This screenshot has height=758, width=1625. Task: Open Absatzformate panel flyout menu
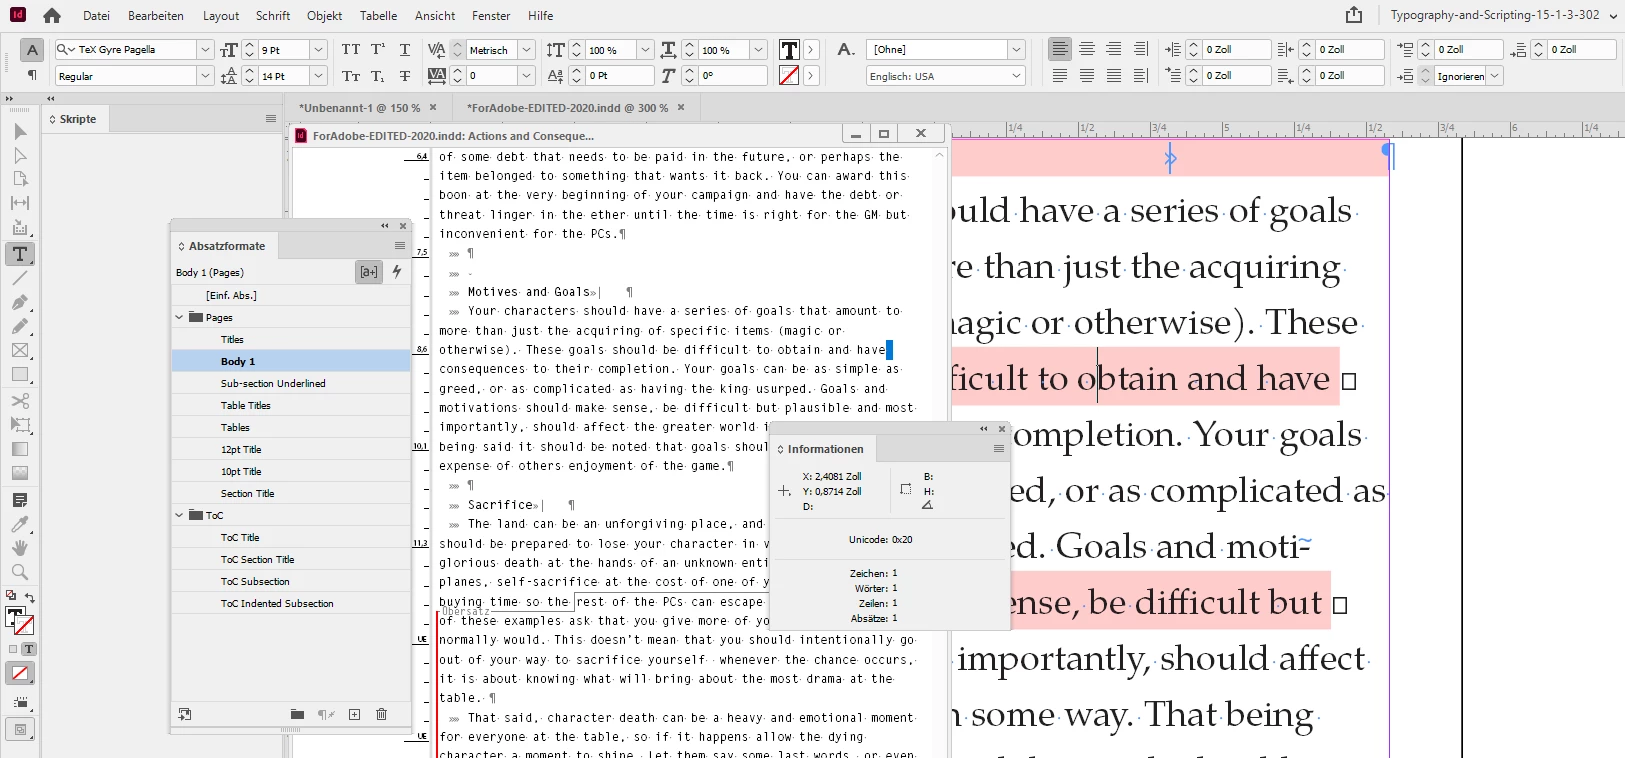pos(400,245)
